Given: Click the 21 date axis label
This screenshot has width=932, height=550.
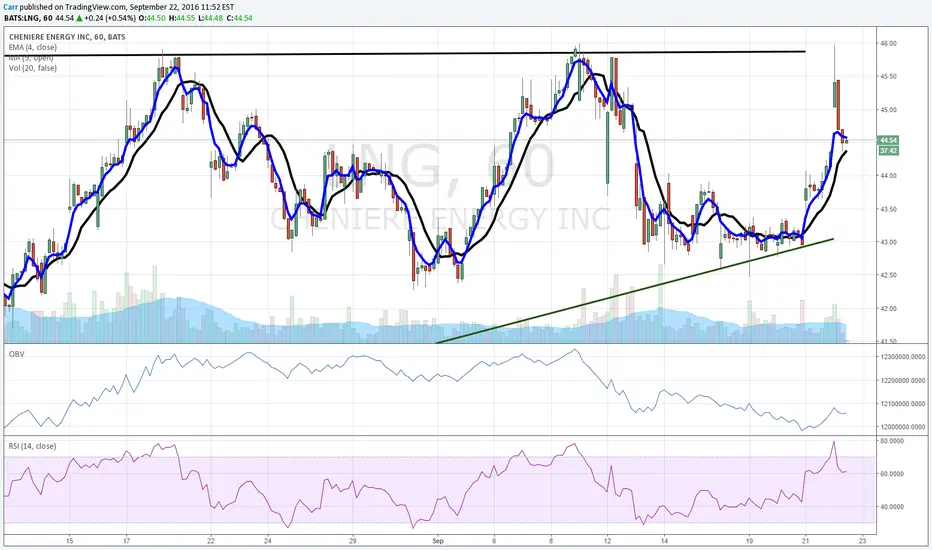Looking at the screenshot, I should [x=806, y=541].
